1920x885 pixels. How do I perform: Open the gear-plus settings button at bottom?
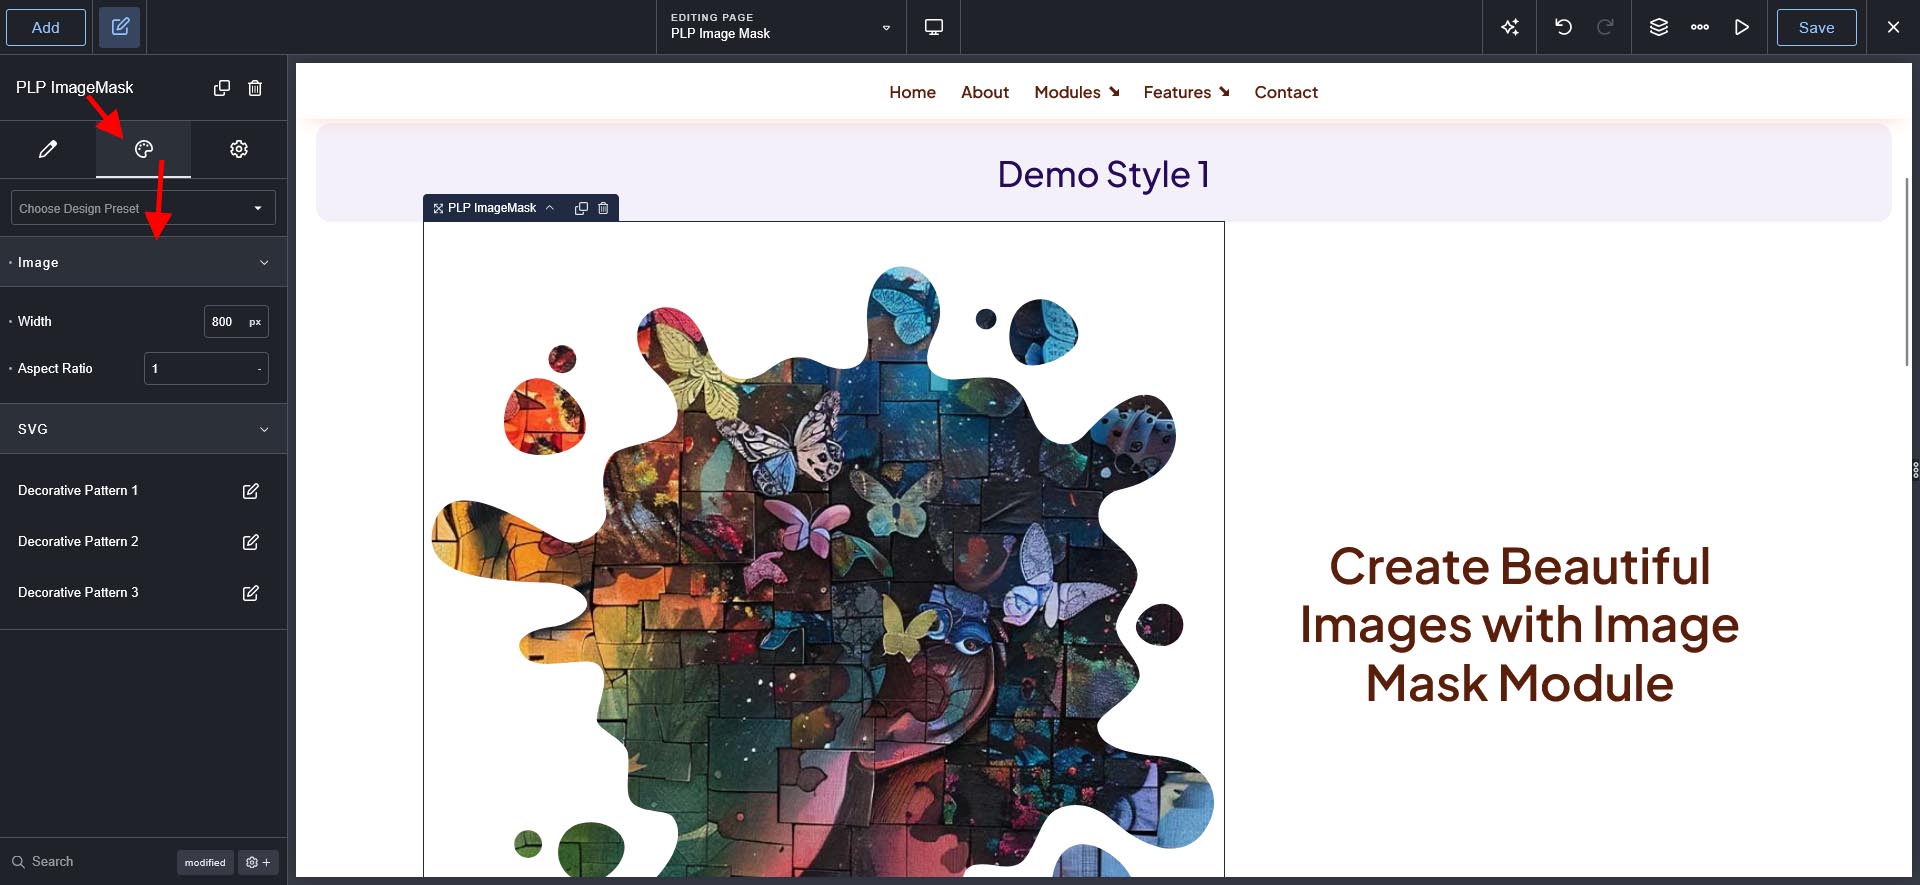(x=258, y=862)
